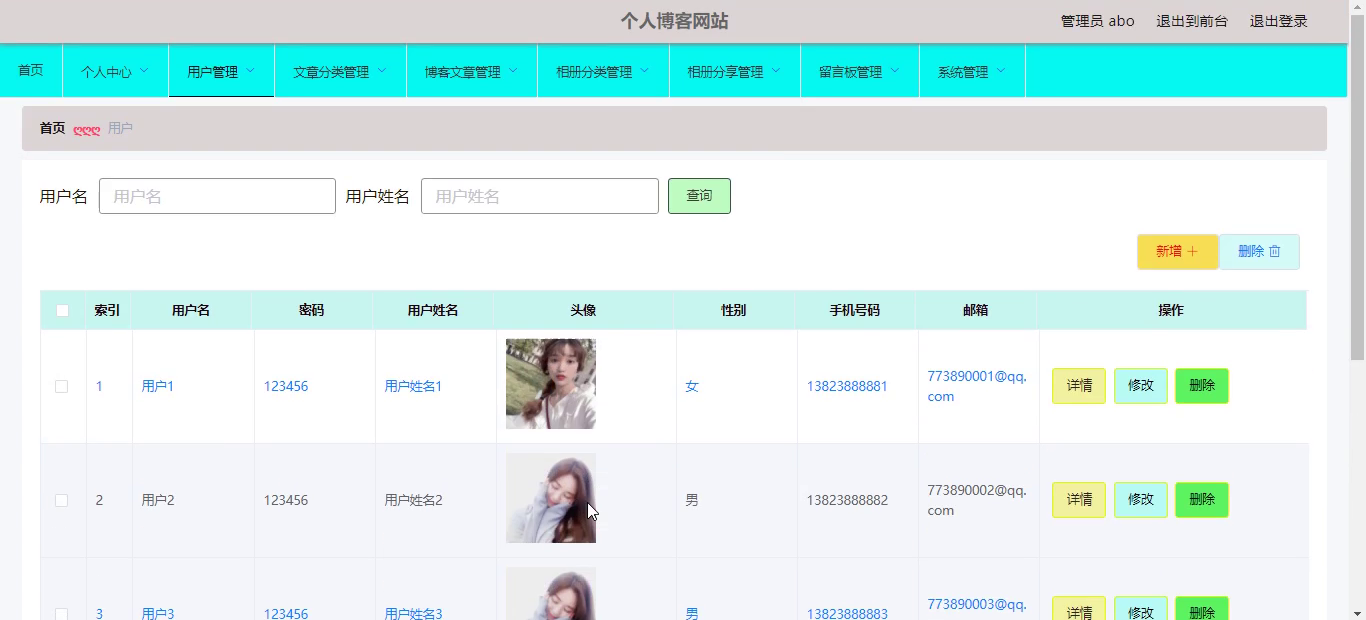
Task: Click green 删除 button for 用户1
Action: pos(1202,386)
